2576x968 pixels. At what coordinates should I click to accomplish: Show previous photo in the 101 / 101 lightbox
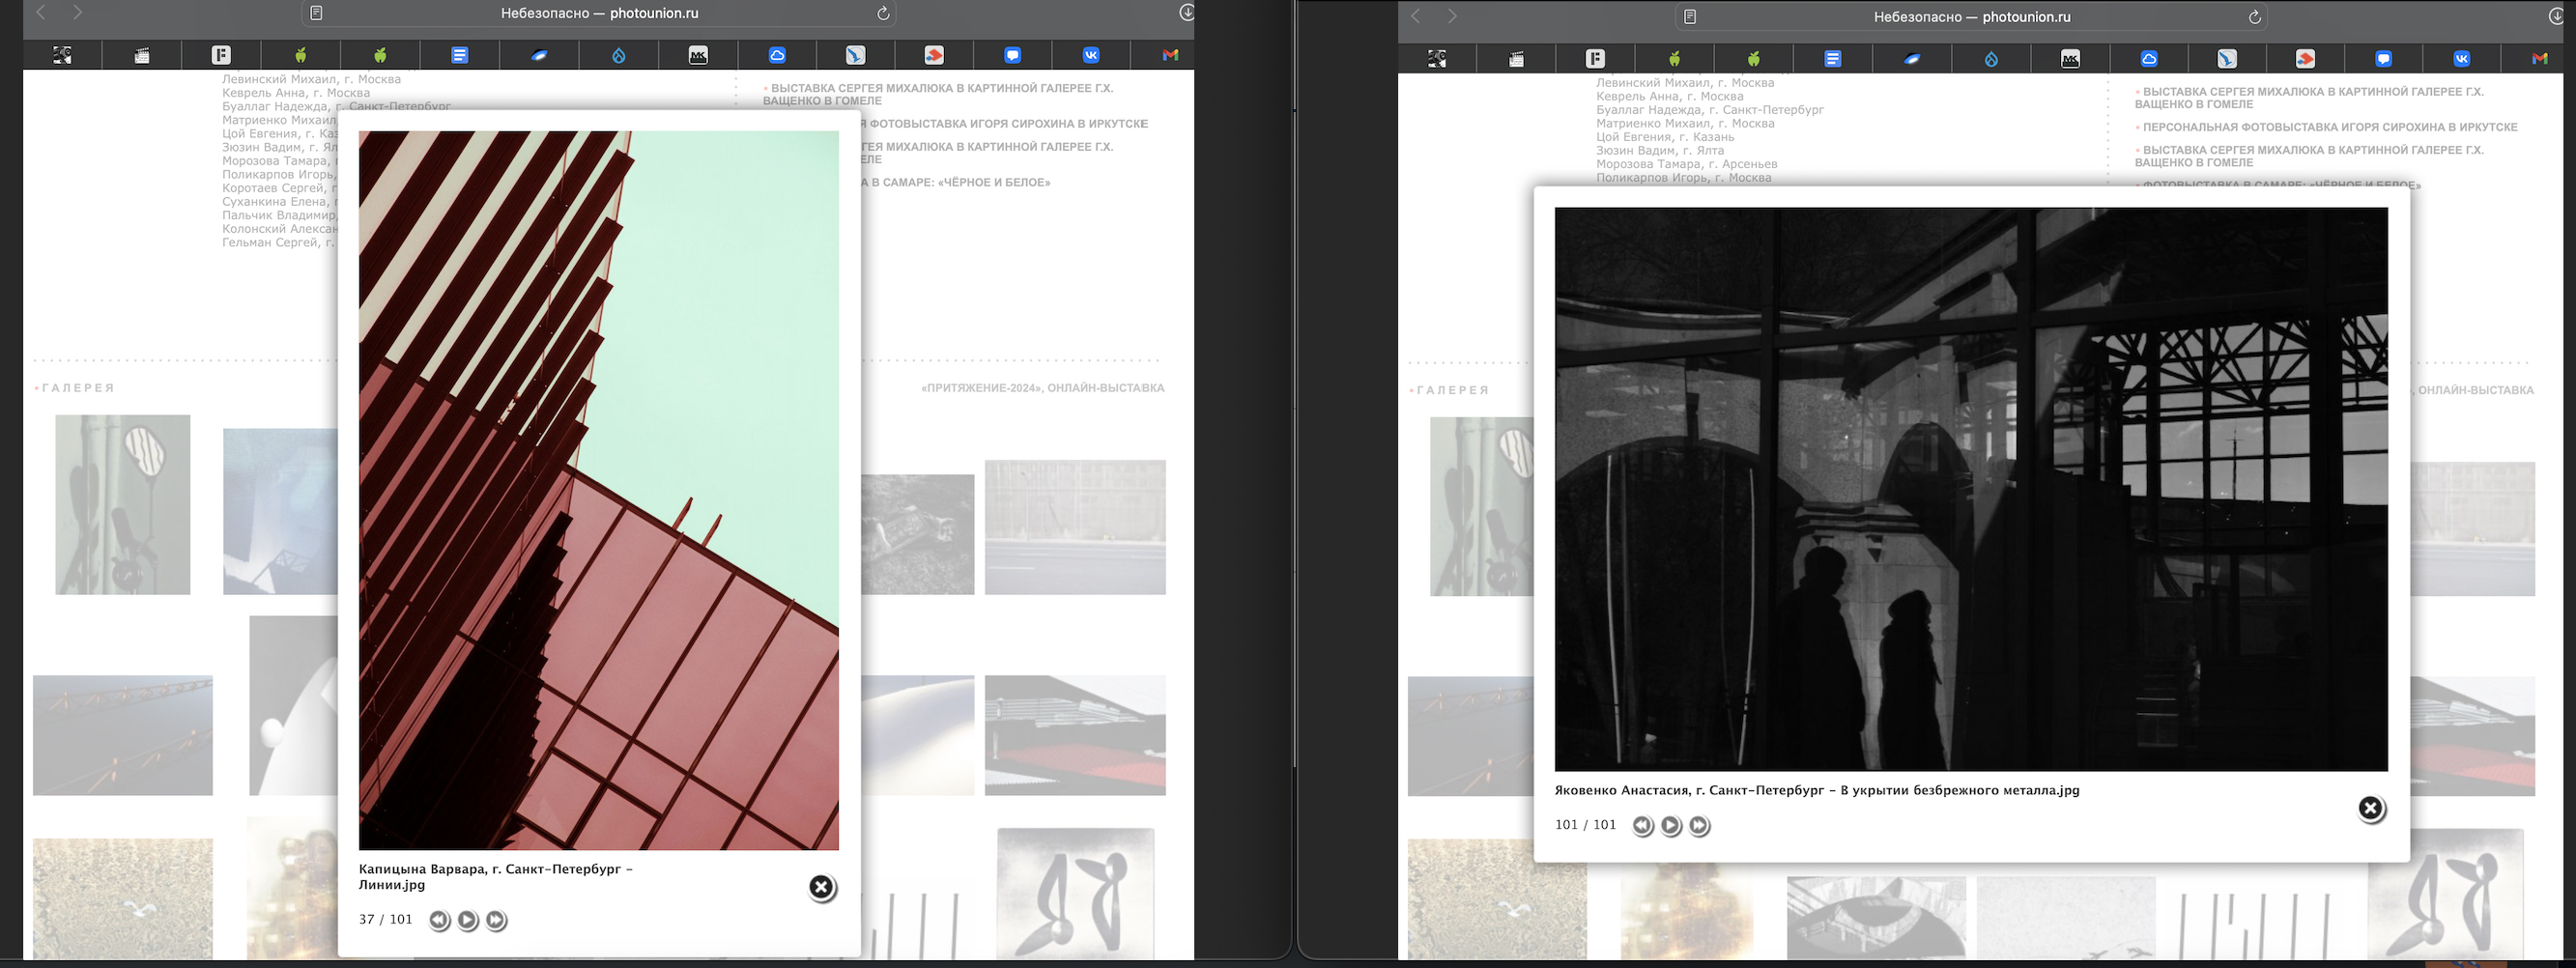pos(1642,826)
